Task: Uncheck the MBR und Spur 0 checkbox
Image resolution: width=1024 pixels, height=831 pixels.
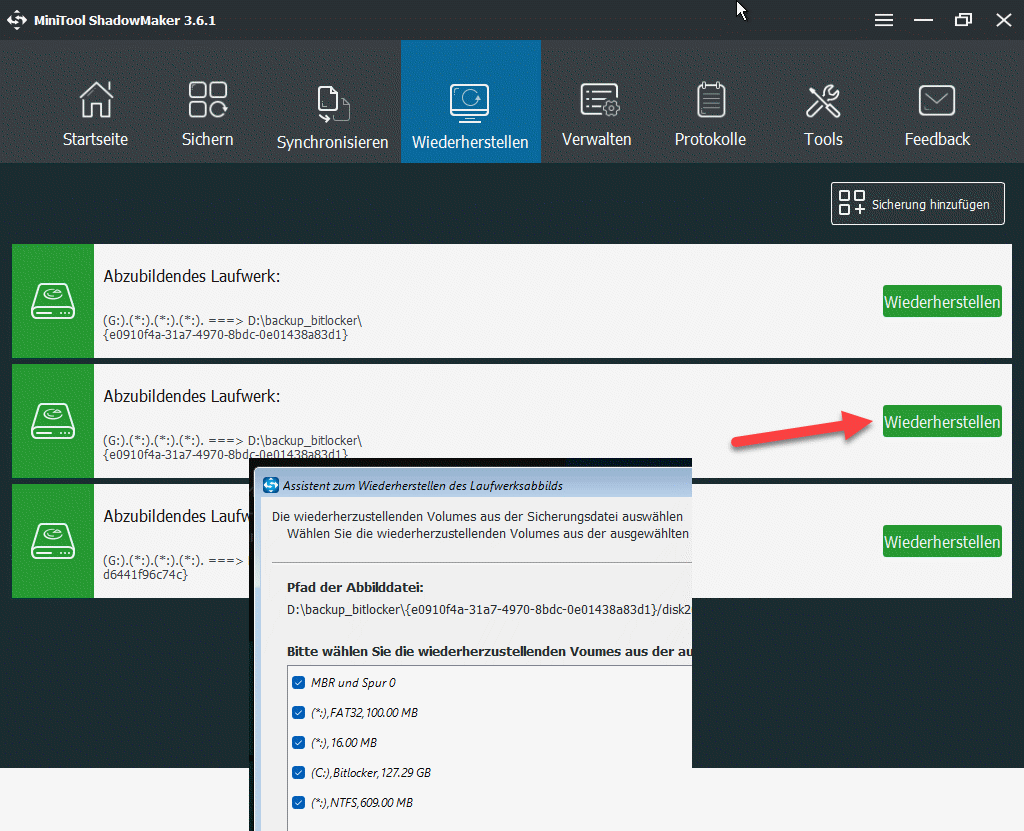Action: coord(298,683)
